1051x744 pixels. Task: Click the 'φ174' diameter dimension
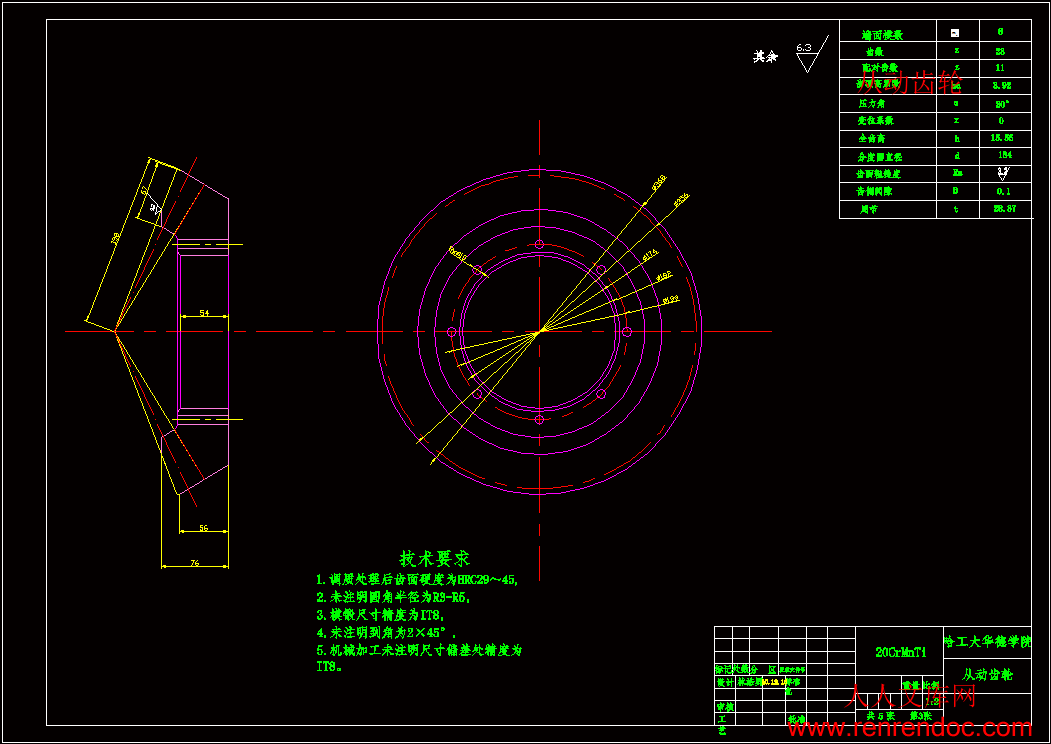click(650, 254)
